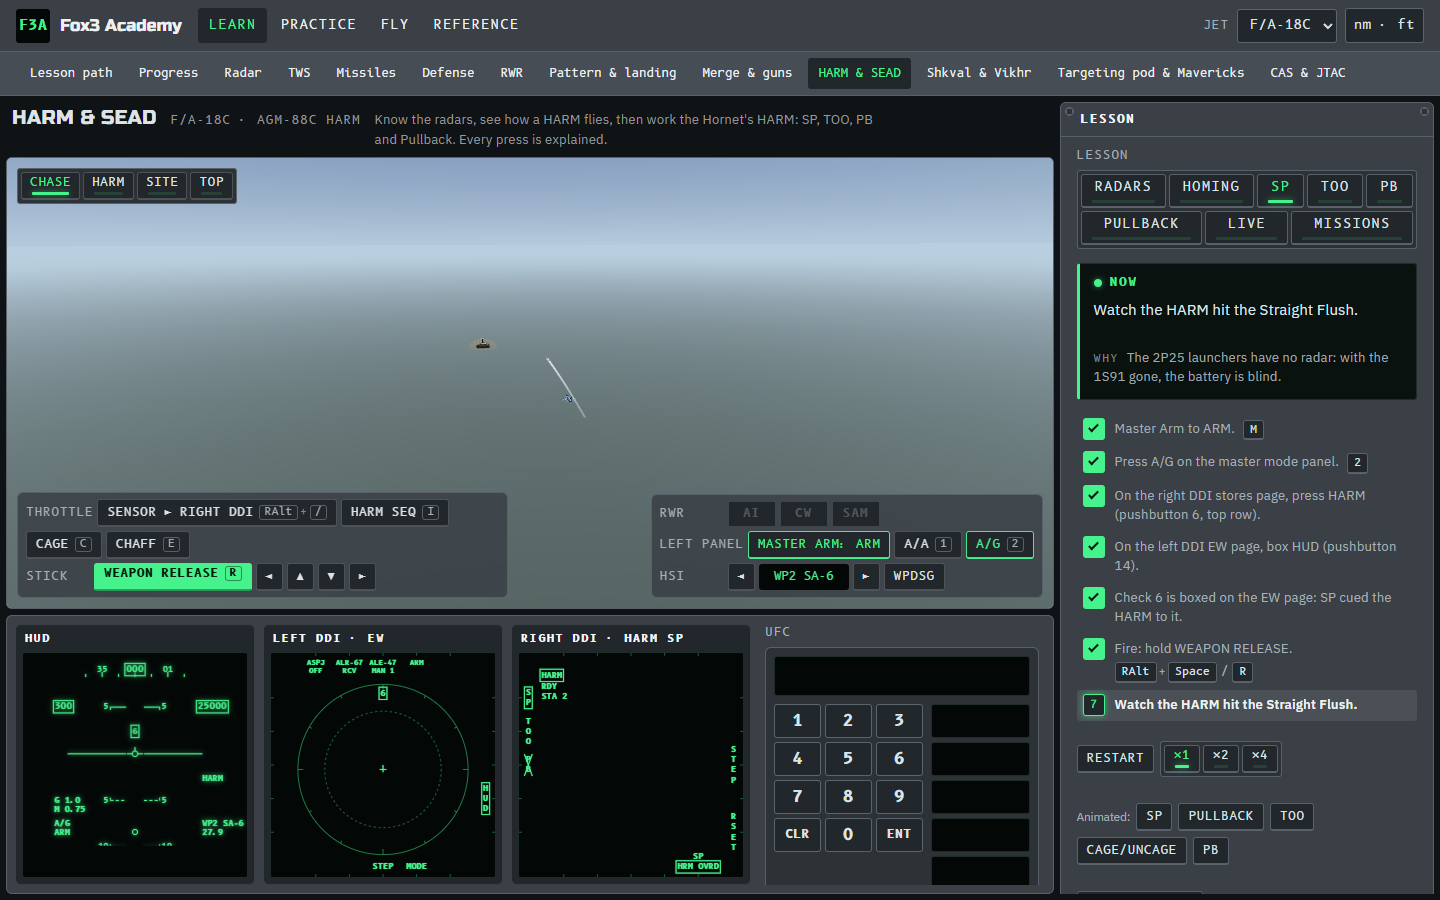Viewport: 1440px width, 900px height.
Task: Click UFC keypad ENT key
Action: [x=899, y=834]
